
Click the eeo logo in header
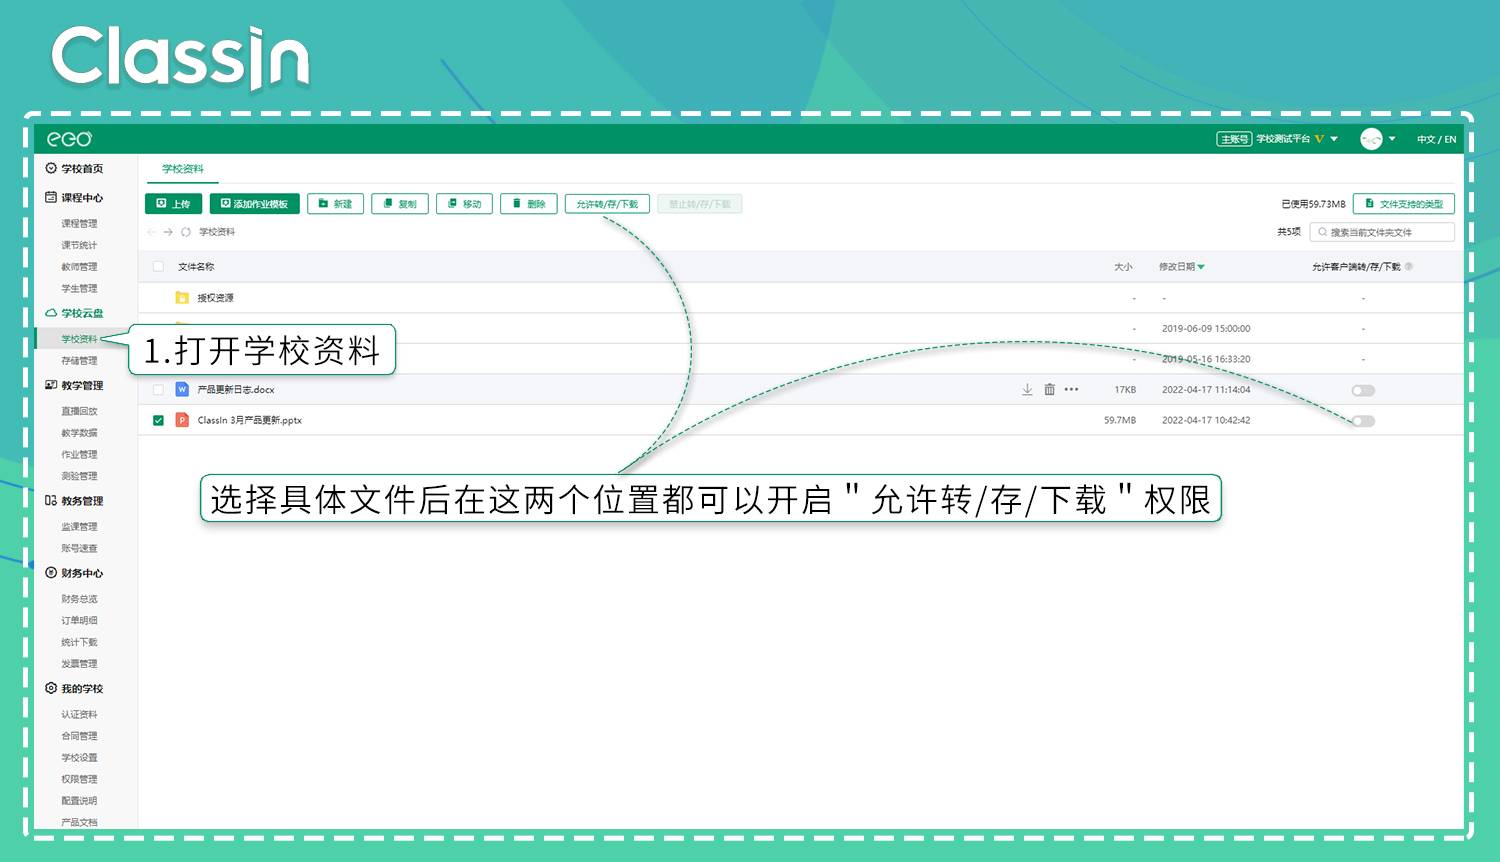[x=70, y=139]
